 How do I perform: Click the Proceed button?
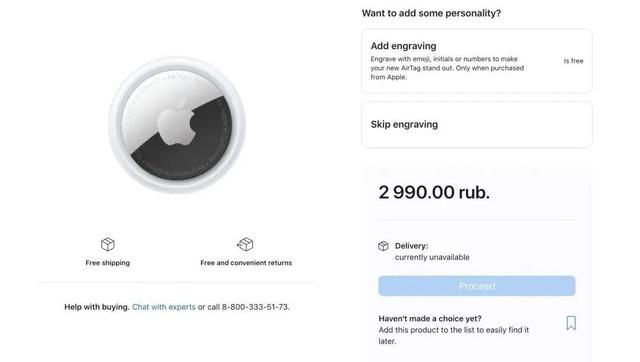point(477,286)
